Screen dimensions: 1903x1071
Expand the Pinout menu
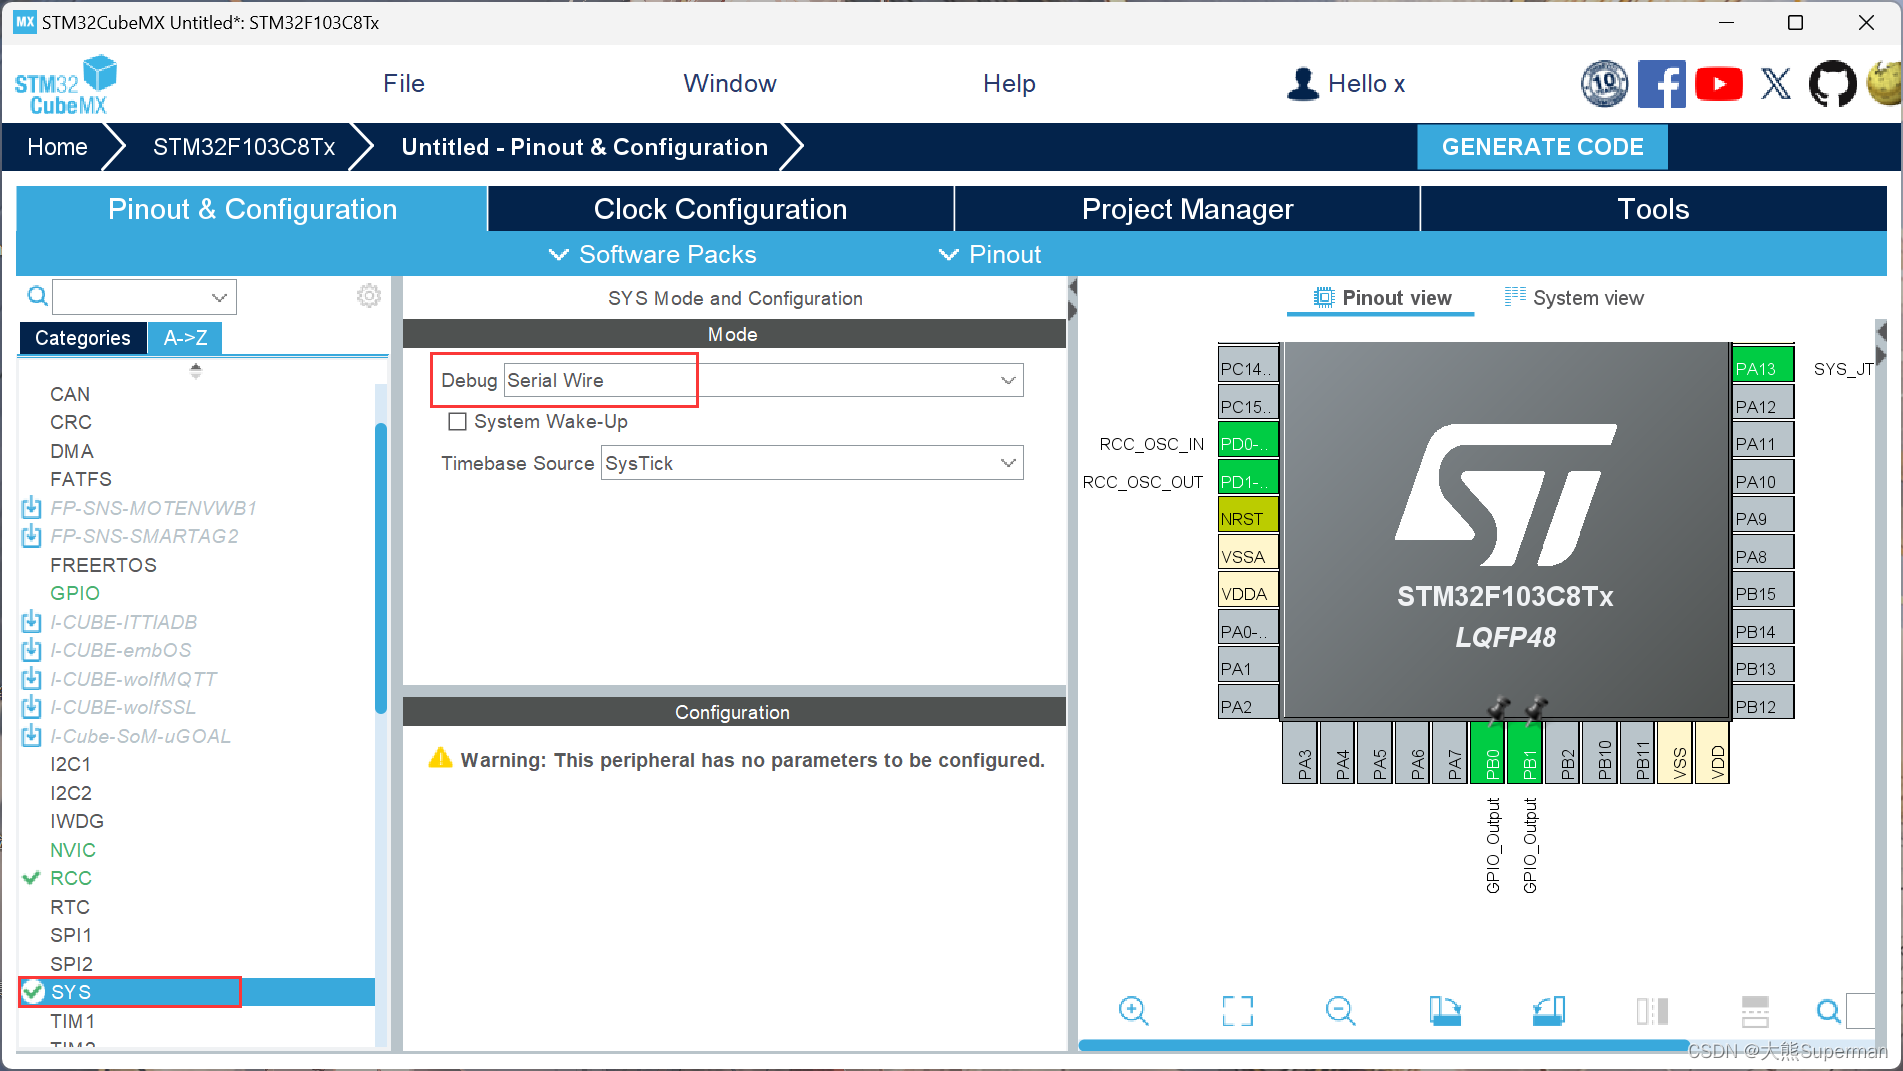[x=990, y=254]
